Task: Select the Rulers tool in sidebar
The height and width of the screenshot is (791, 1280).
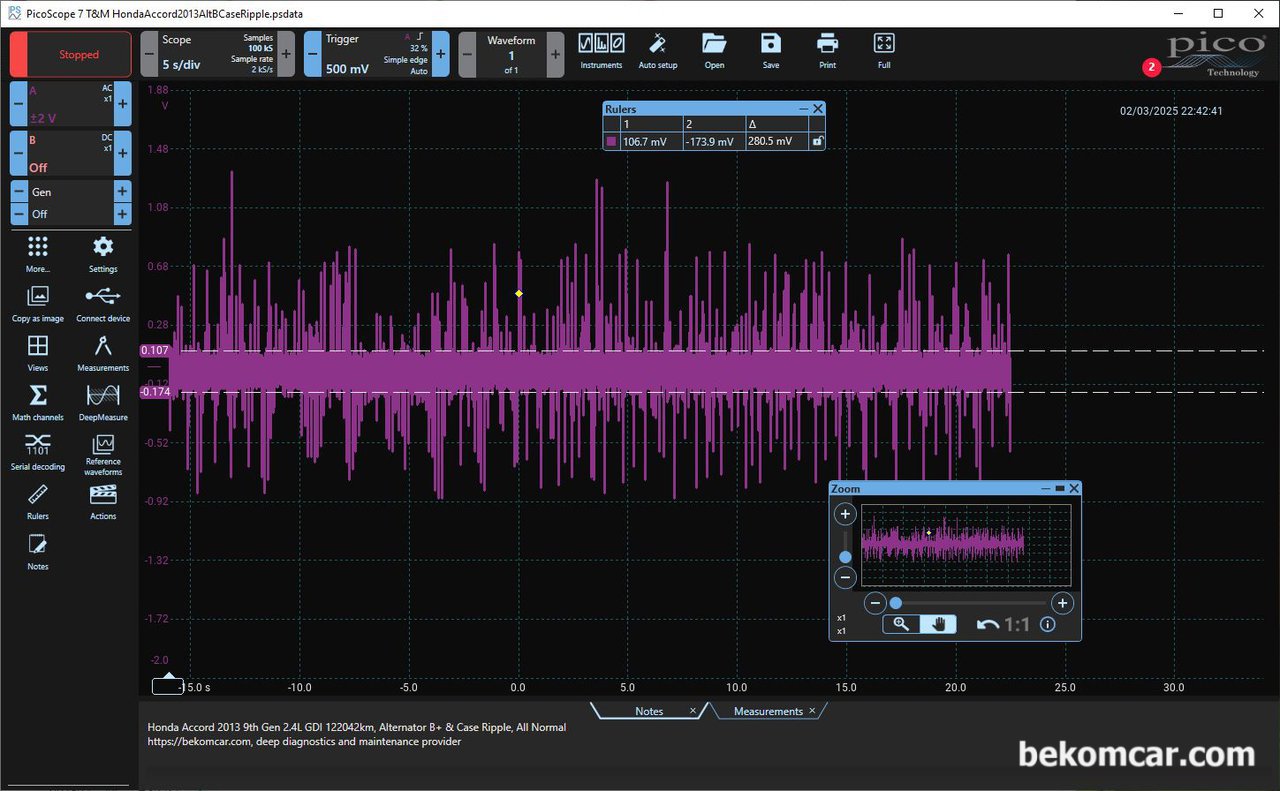Action: point(38,502)
